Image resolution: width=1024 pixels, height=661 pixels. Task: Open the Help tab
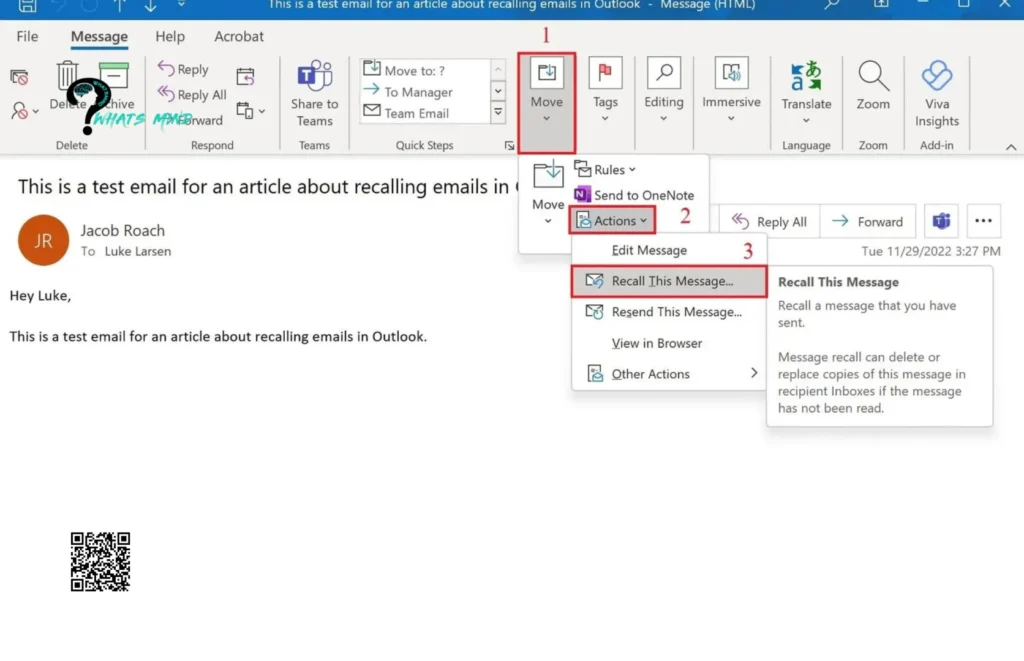click(170, 37)
